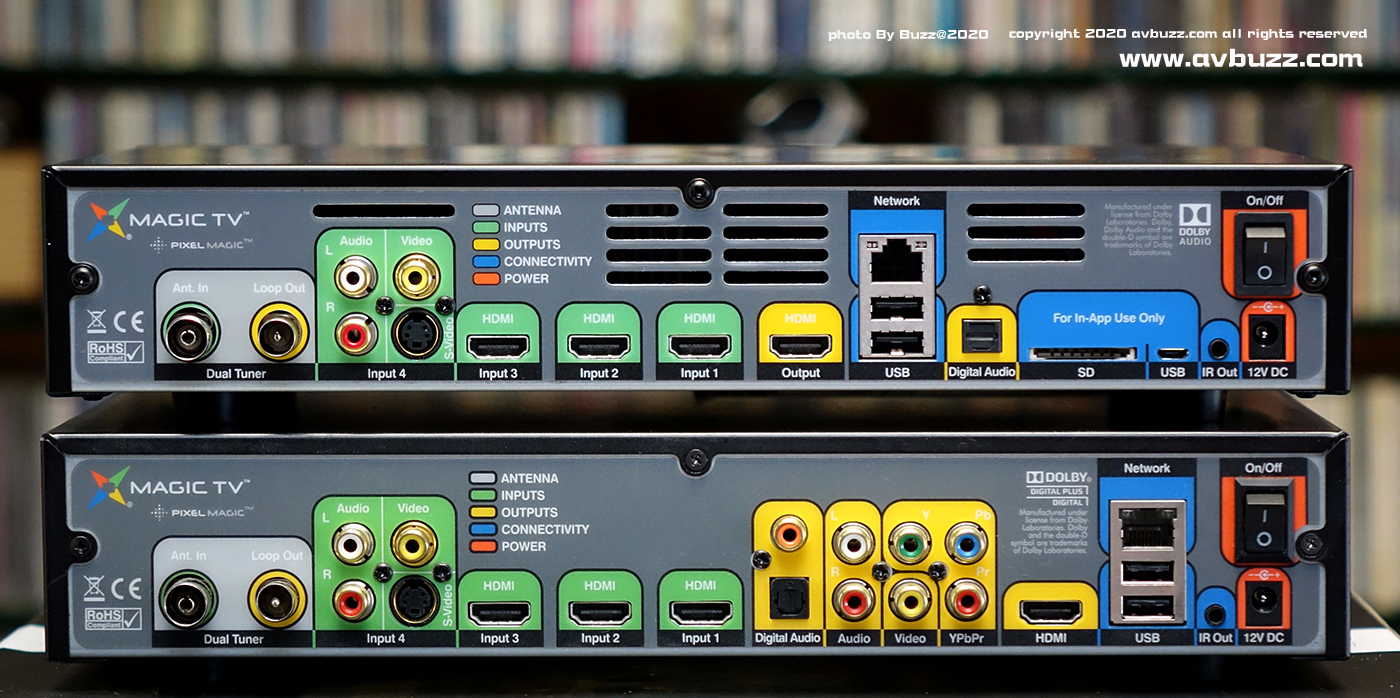This screenshot has height=698, width=1400.
Task: Click the Magic TV logo on the top unit
Action: click(167, 219)
